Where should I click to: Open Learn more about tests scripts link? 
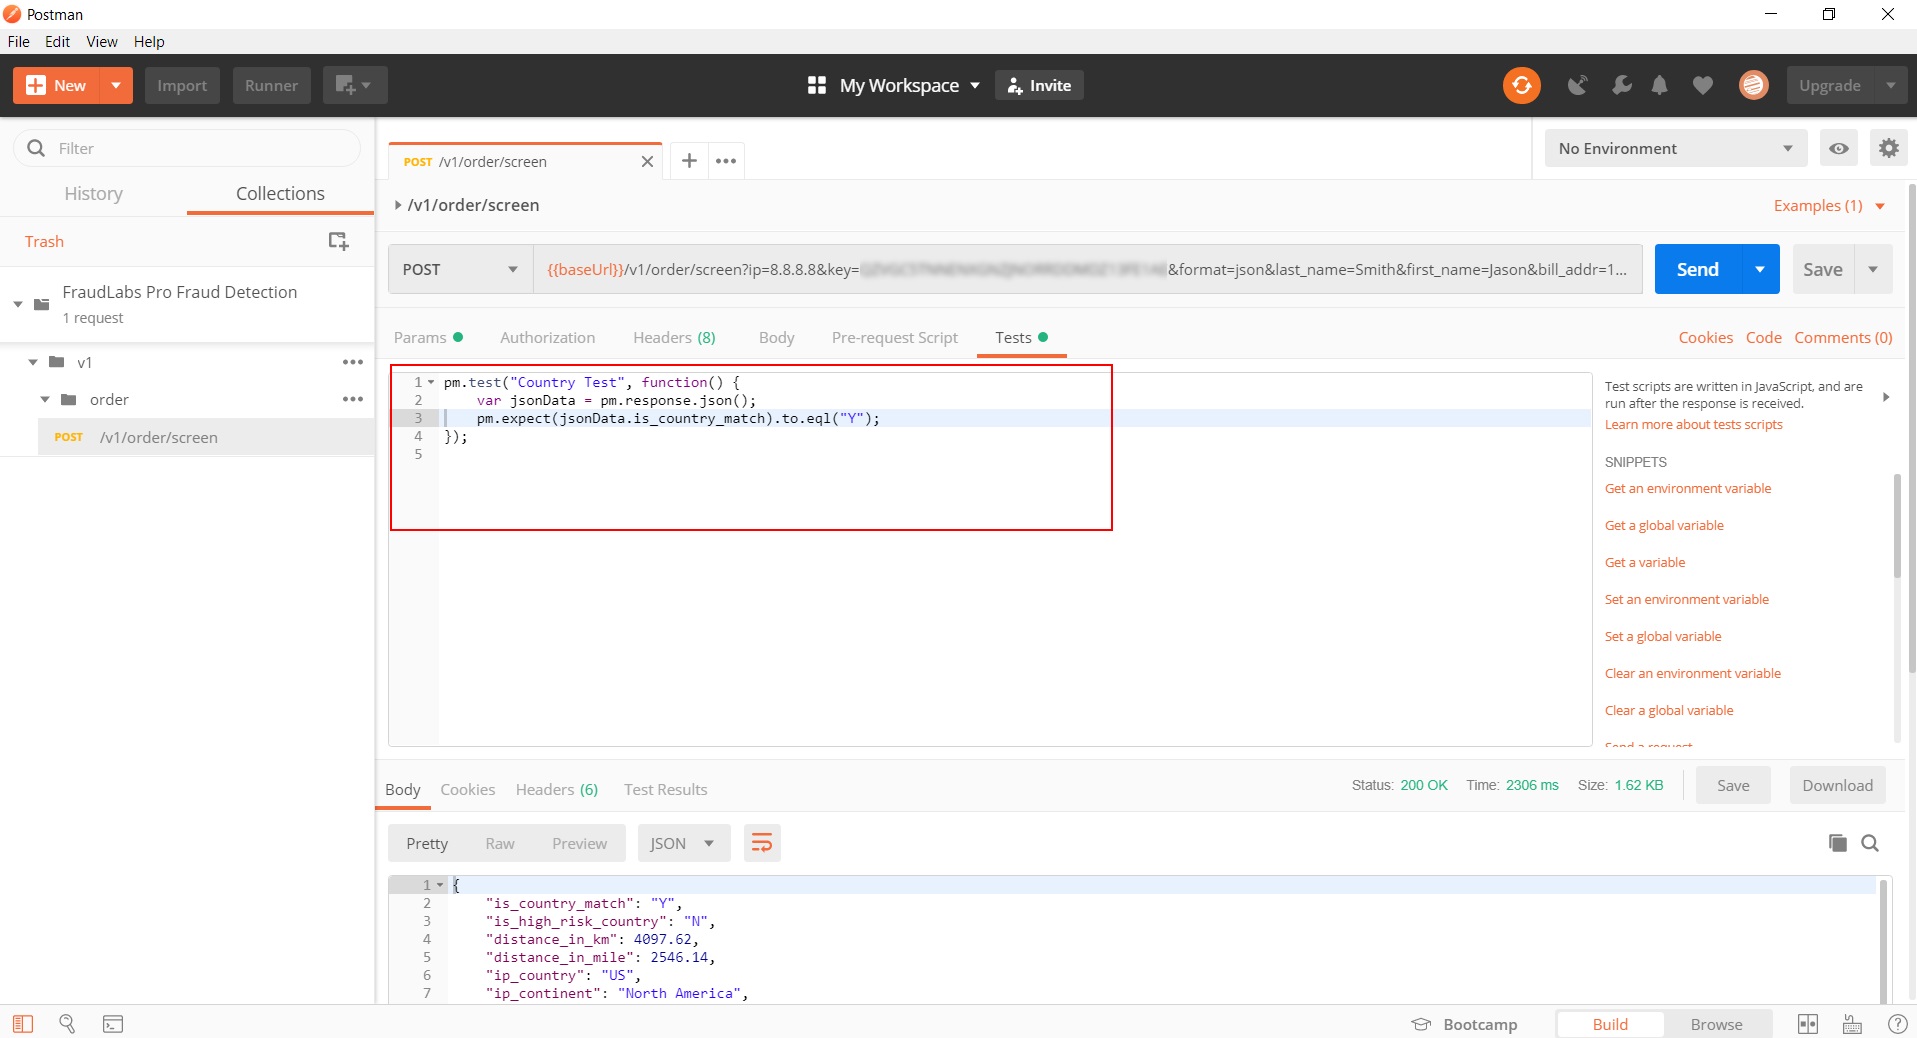(x=1693, y=424)
